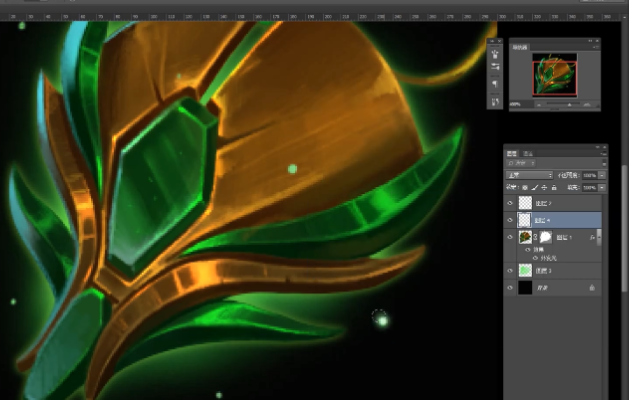This screenshot has height=400, width=629.
Task: Click the Outer Glow effect row
Action: [559, 258]
